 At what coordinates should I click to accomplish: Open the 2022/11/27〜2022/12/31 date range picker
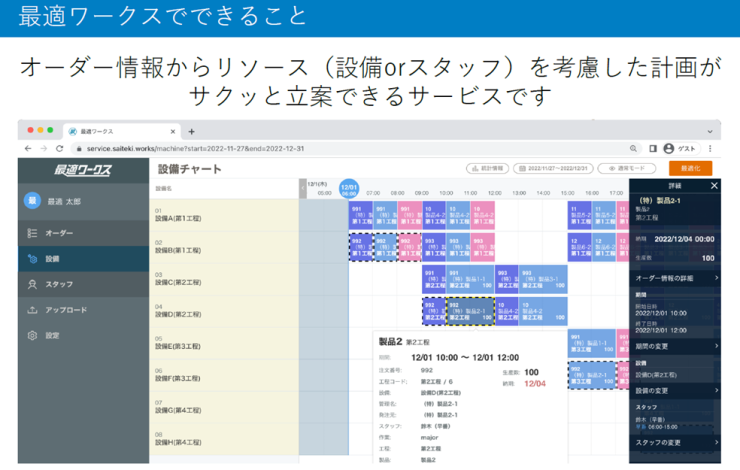[553, 168]
